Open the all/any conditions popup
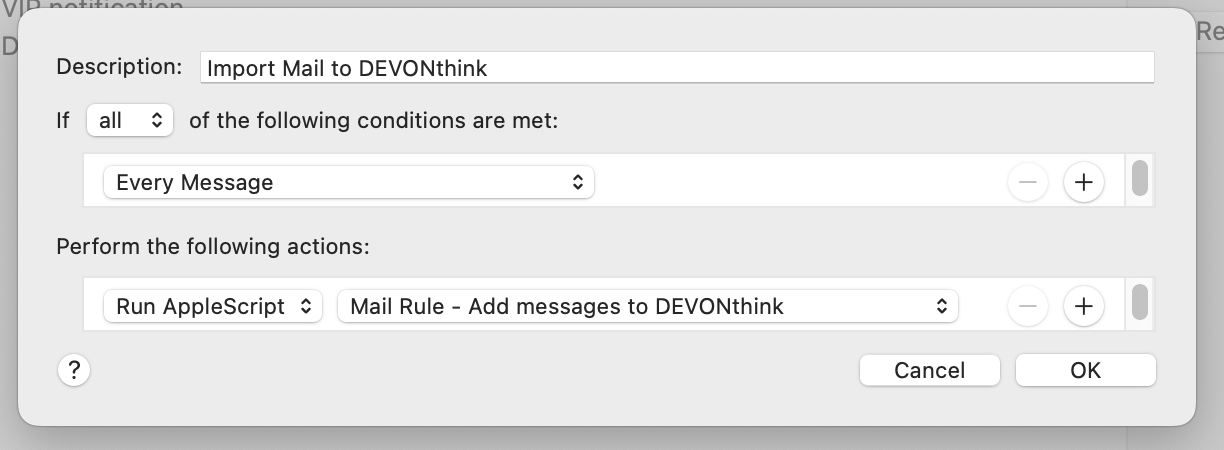The image size is (1224, 450). 130,121
